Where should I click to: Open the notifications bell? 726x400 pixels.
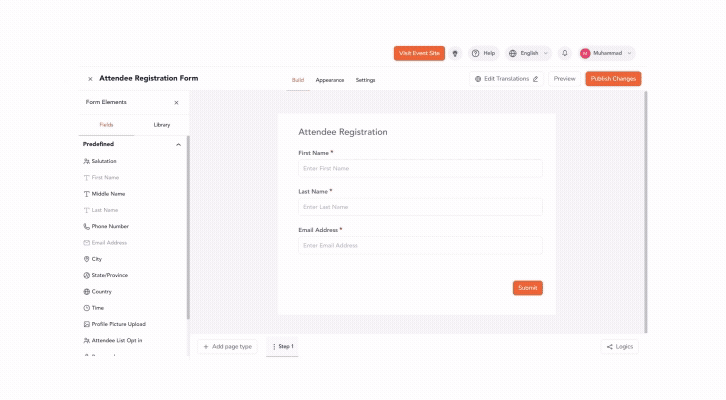click(x=565, y=53)
